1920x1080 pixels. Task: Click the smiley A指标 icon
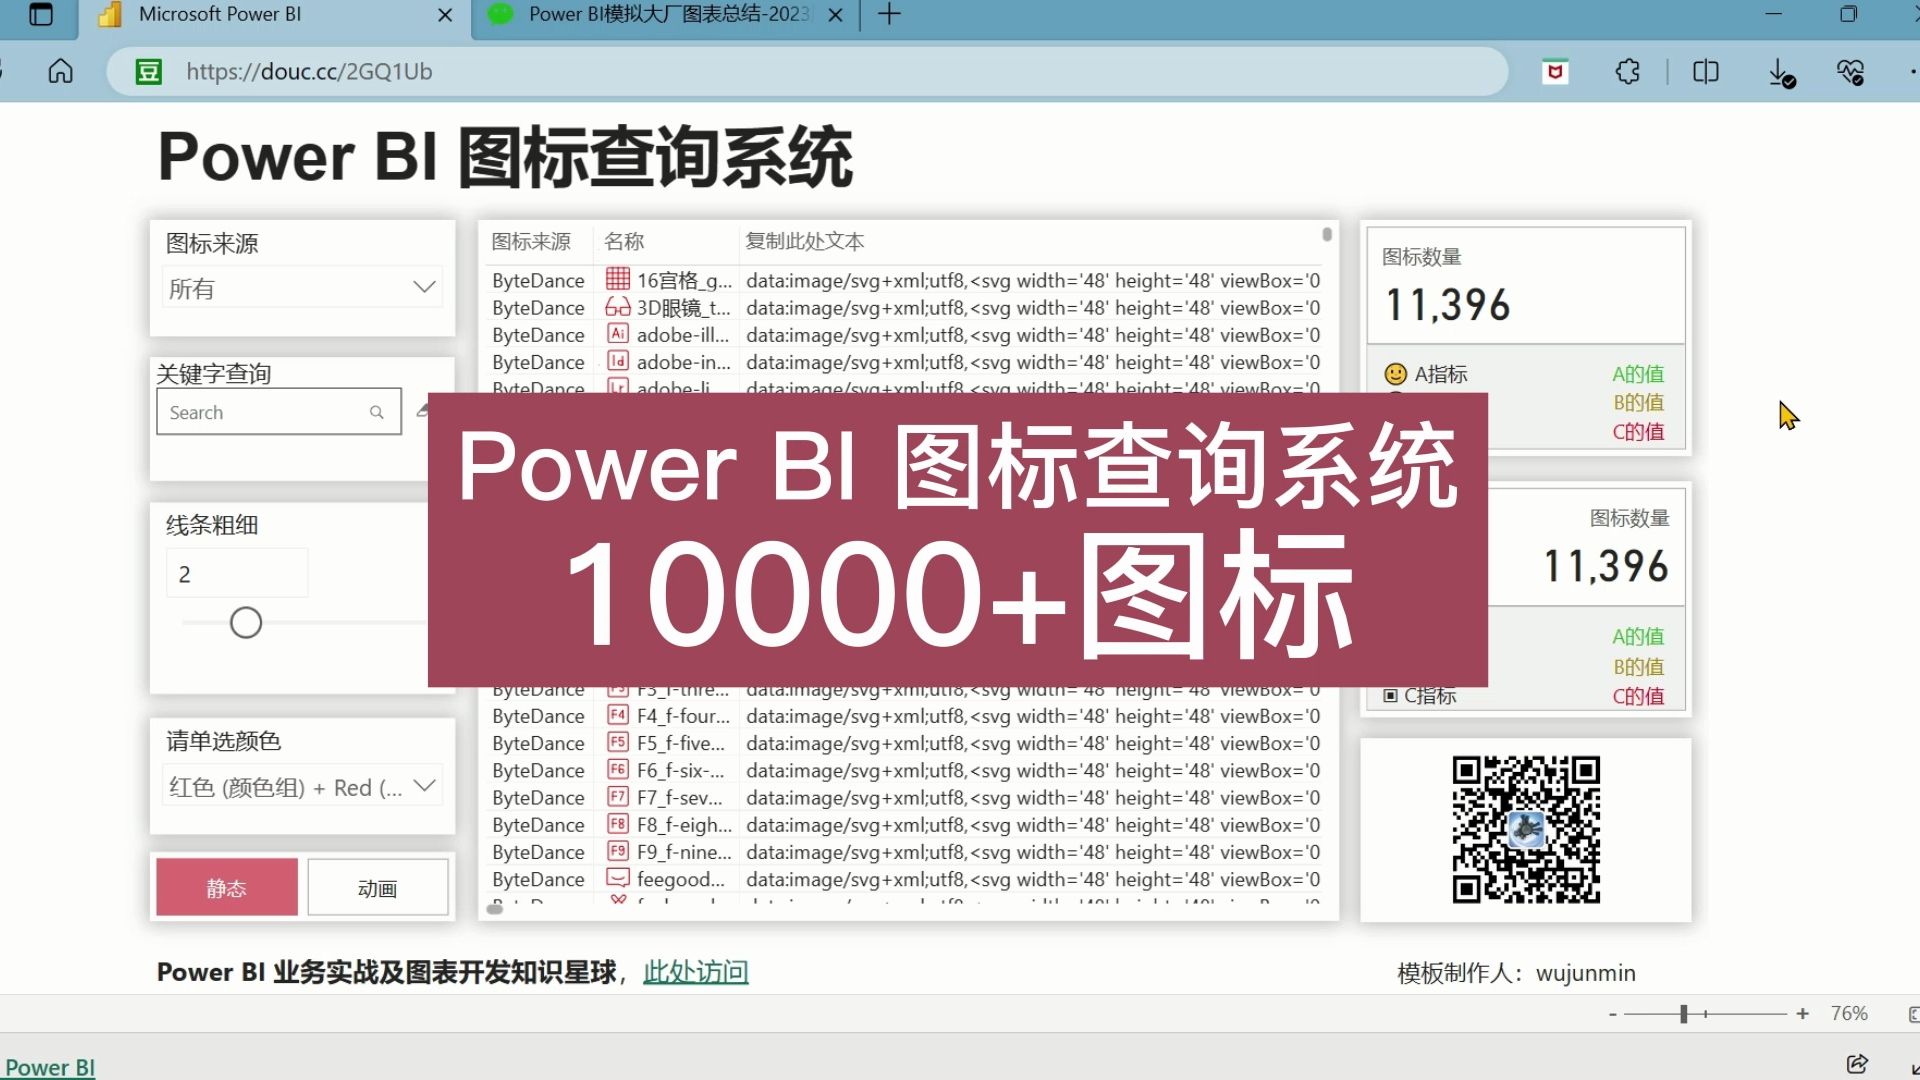(1395, 374)
